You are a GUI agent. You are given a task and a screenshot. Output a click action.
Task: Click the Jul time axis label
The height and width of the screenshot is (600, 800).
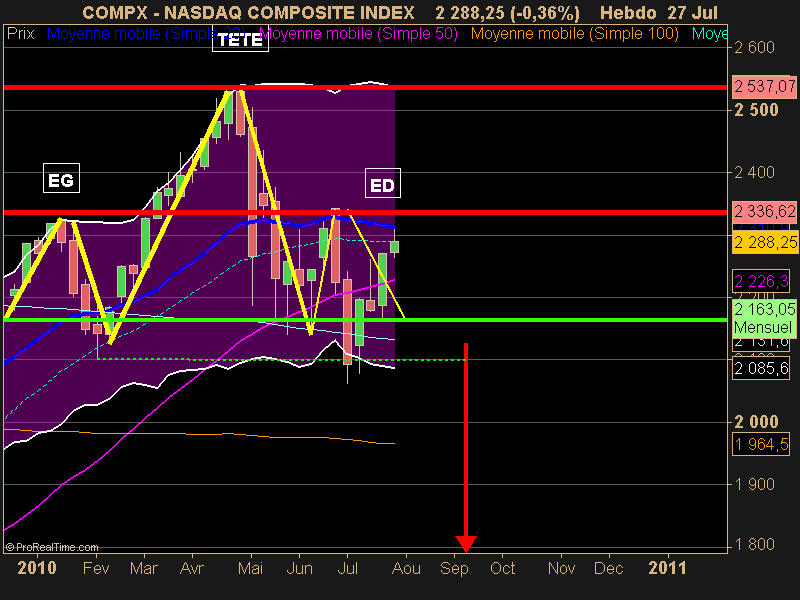tap(347, 568)
